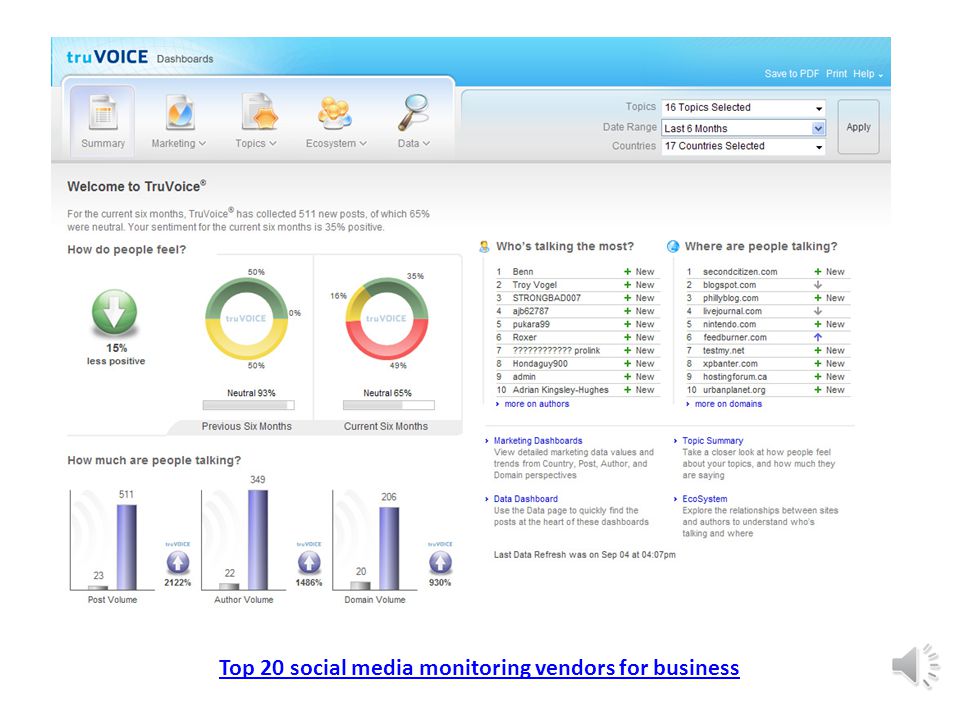Open the Topic Summary link
The width and height of the screenshot is (960, 720).
click(713, 440)
